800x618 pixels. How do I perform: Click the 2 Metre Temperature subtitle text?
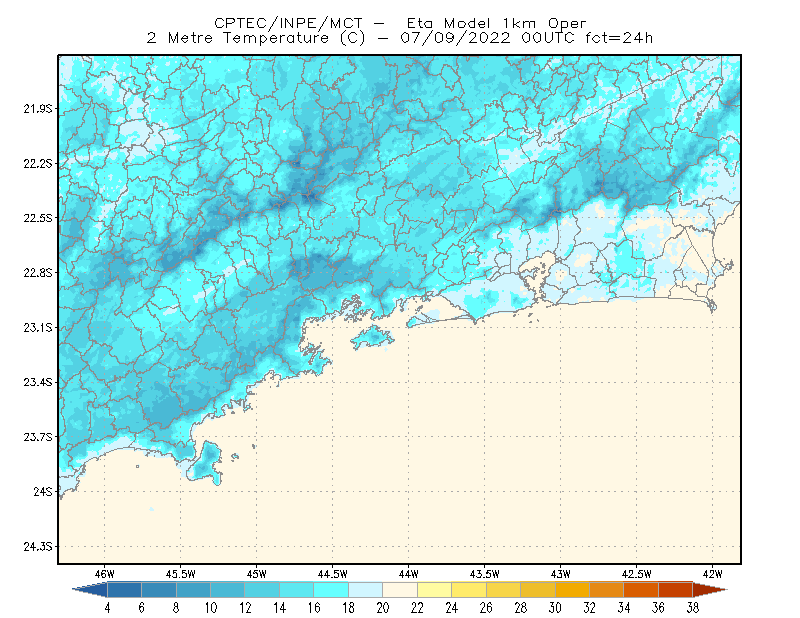point(238,38)
